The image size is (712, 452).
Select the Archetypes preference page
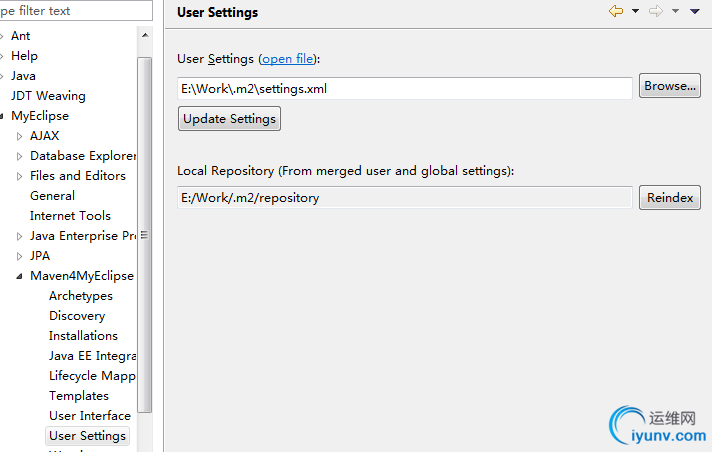tap(81, 296)
